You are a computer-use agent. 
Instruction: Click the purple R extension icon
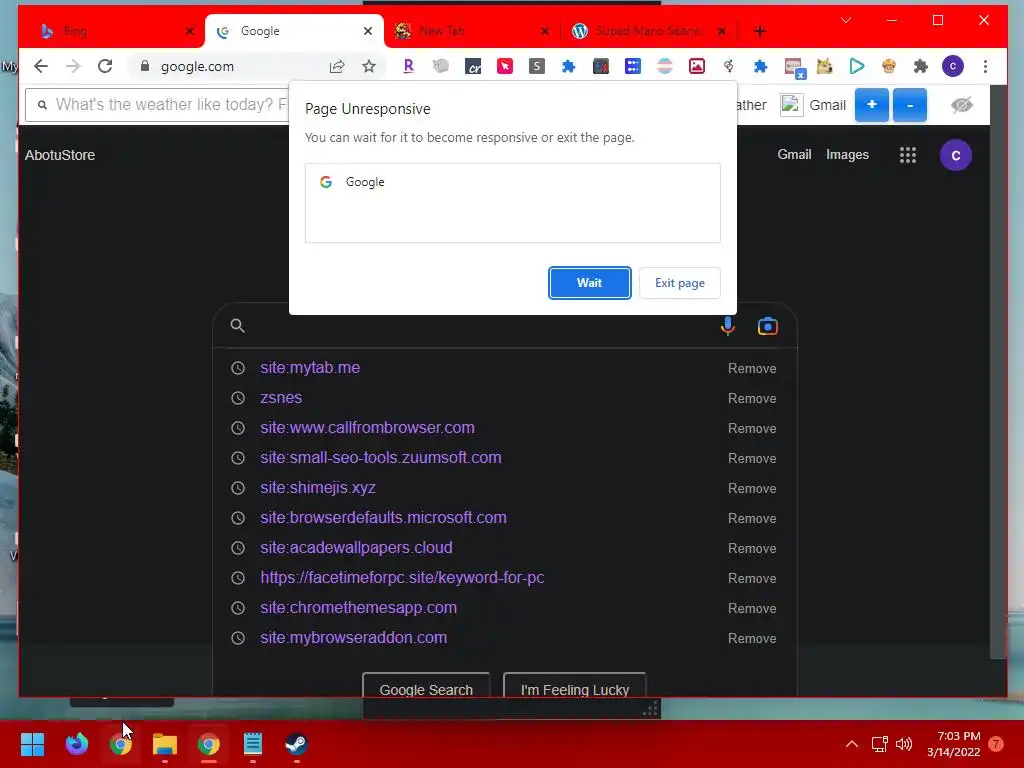coord(409,66)
